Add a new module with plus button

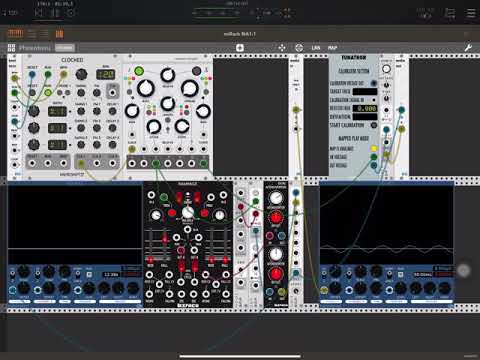click(239, 48)
